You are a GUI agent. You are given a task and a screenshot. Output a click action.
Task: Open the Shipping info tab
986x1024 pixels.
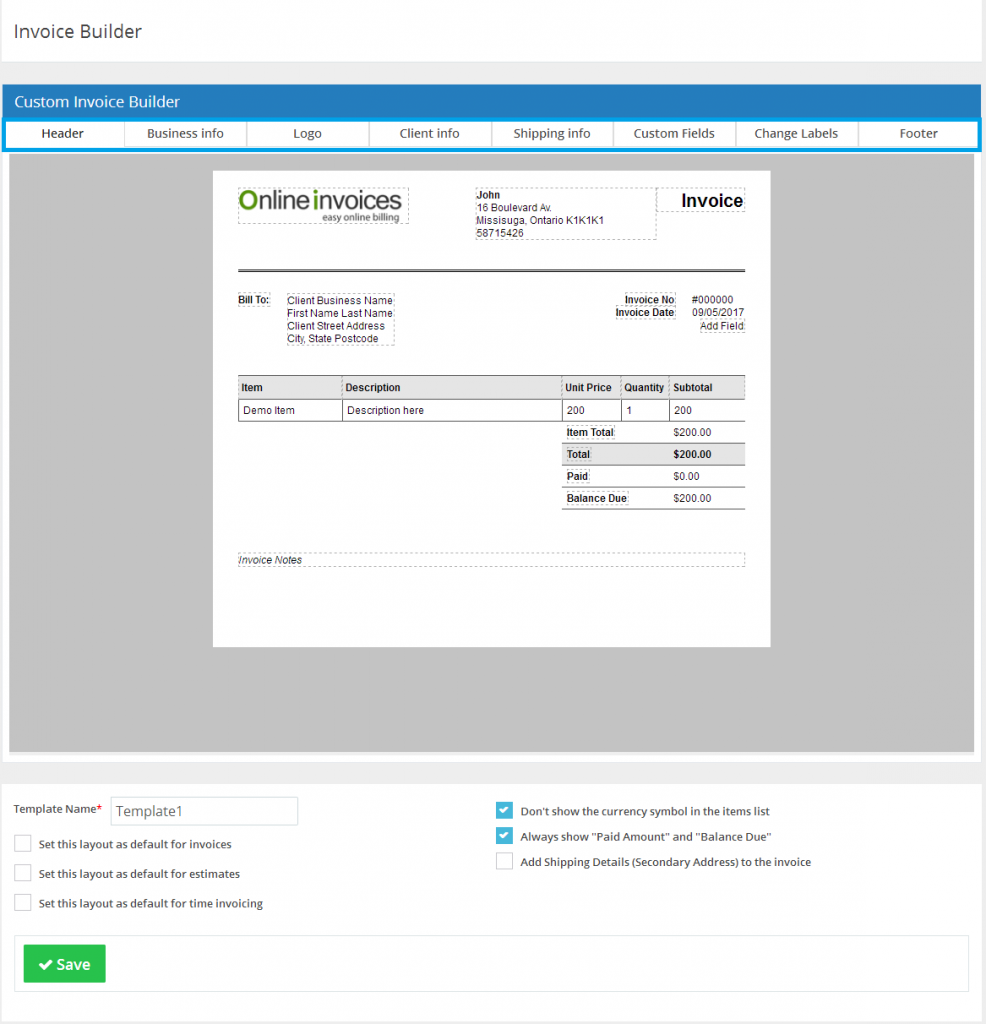552,133
